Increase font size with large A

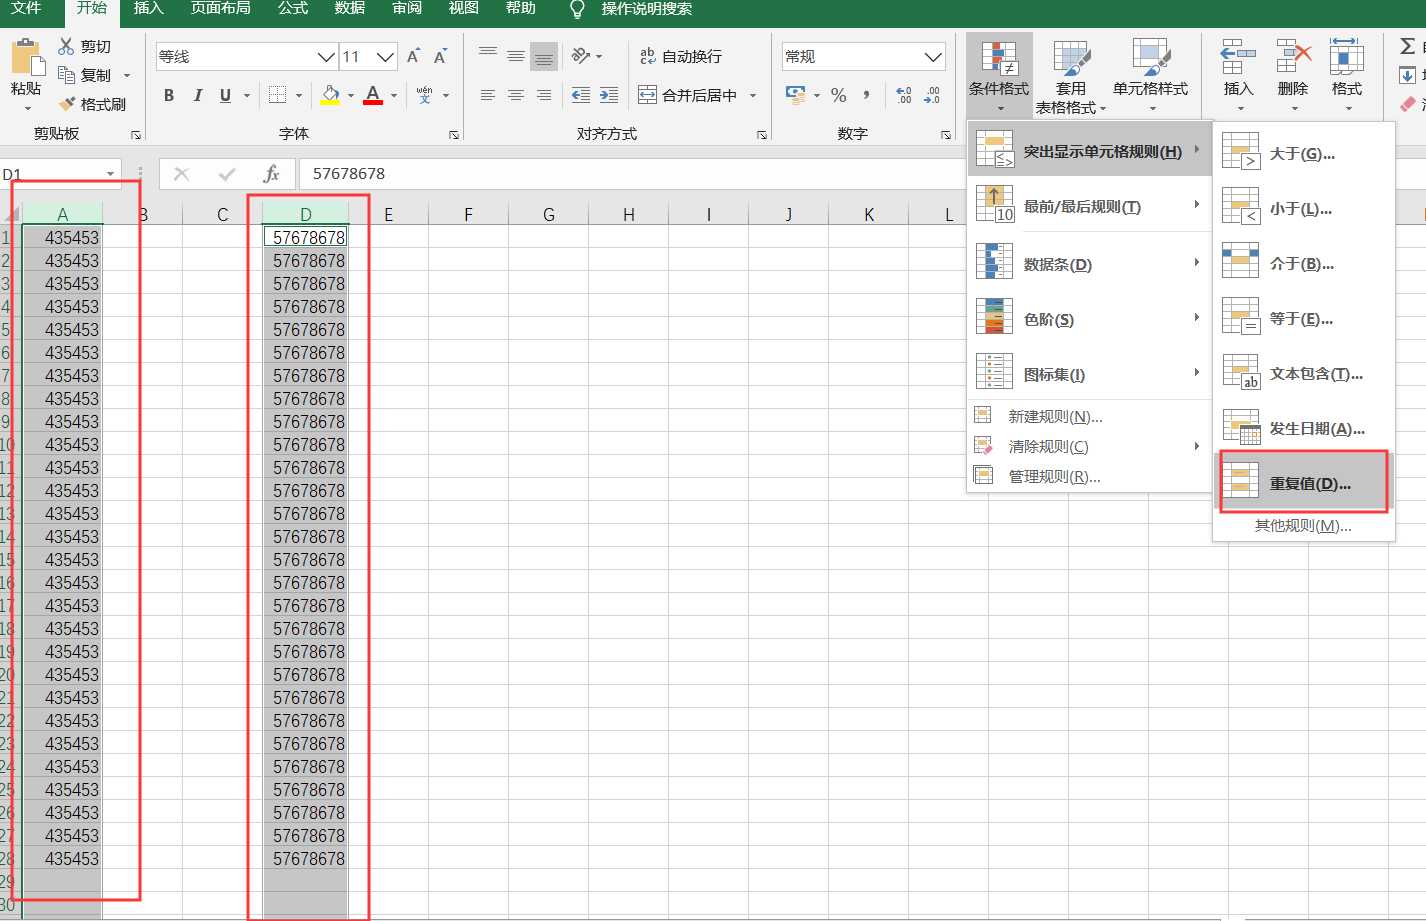413,57
